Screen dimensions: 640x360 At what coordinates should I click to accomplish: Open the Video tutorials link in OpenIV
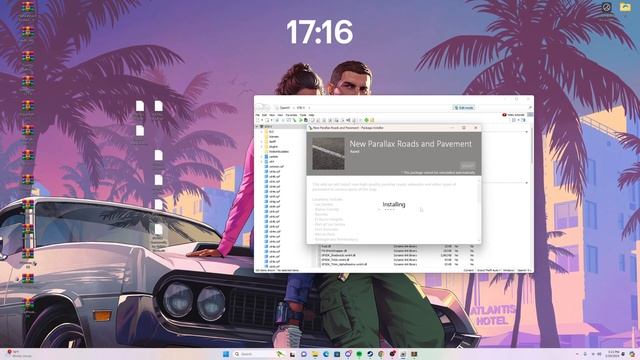coord(513,115)
